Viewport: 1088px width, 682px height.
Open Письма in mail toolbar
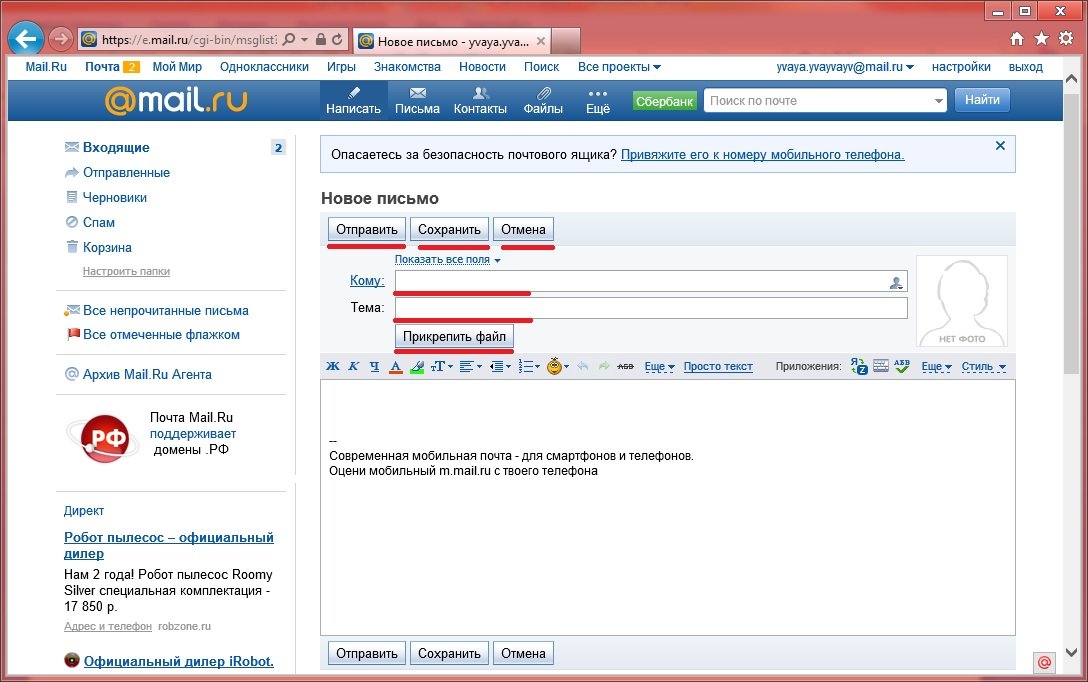[x=417, y=101]
